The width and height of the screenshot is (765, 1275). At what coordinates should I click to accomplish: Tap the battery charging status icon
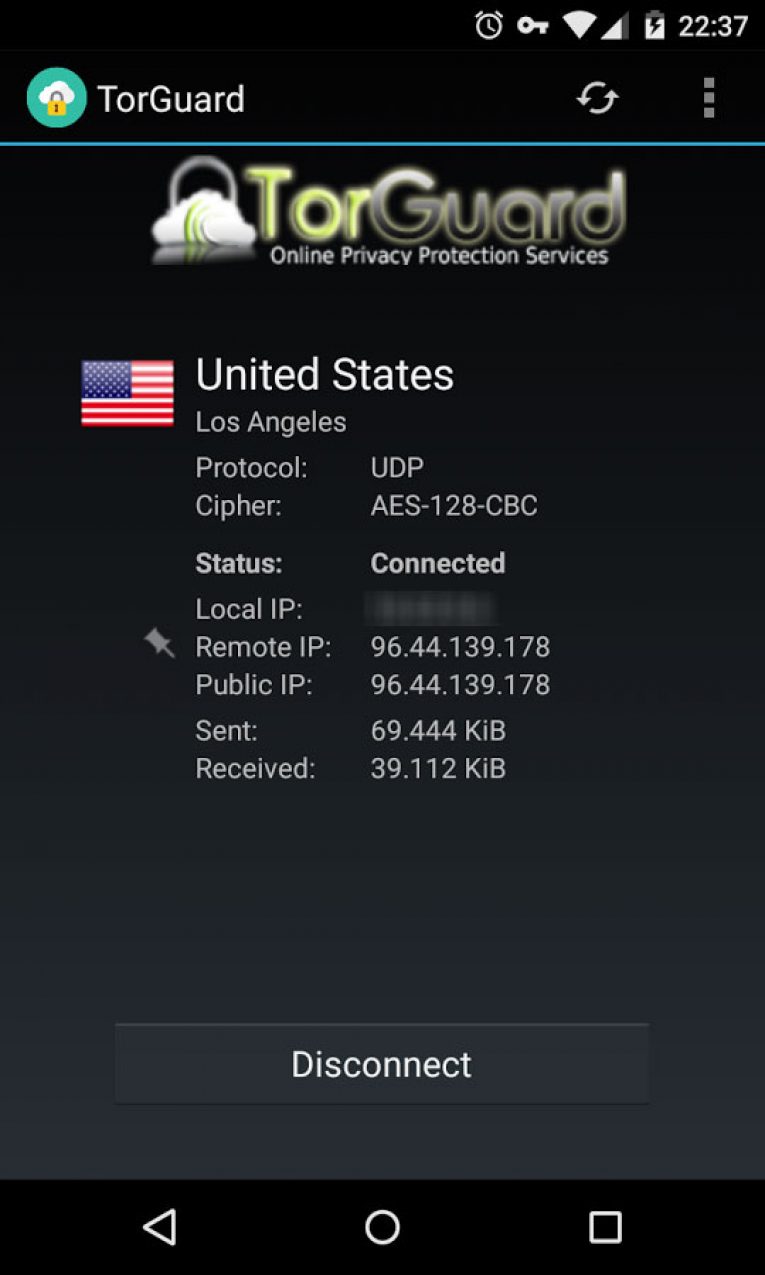click(x=654, y=25)
